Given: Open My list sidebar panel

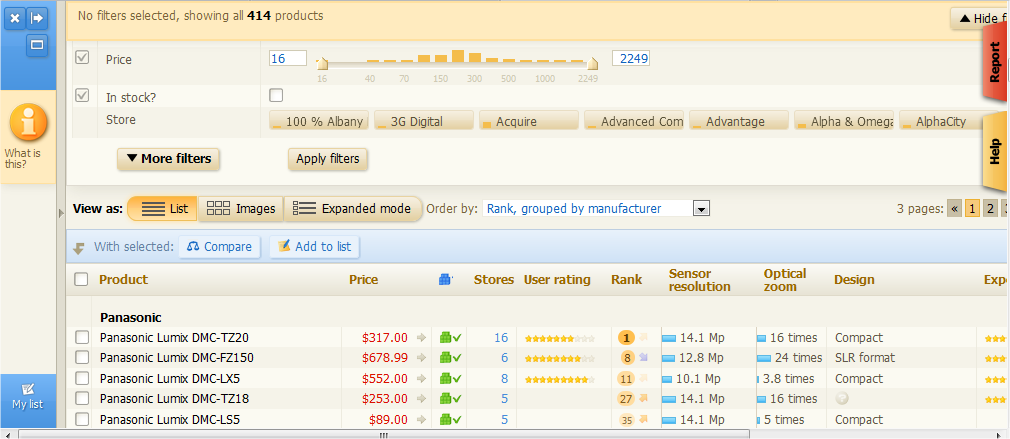Looking at the screenshot, I should (x=28, y=396).
